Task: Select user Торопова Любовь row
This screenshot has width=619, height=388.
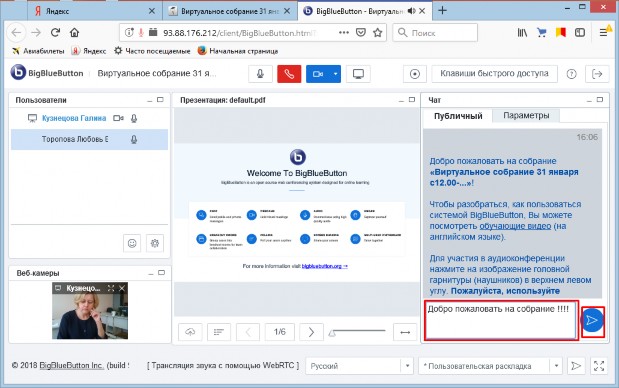Action: 90,139
